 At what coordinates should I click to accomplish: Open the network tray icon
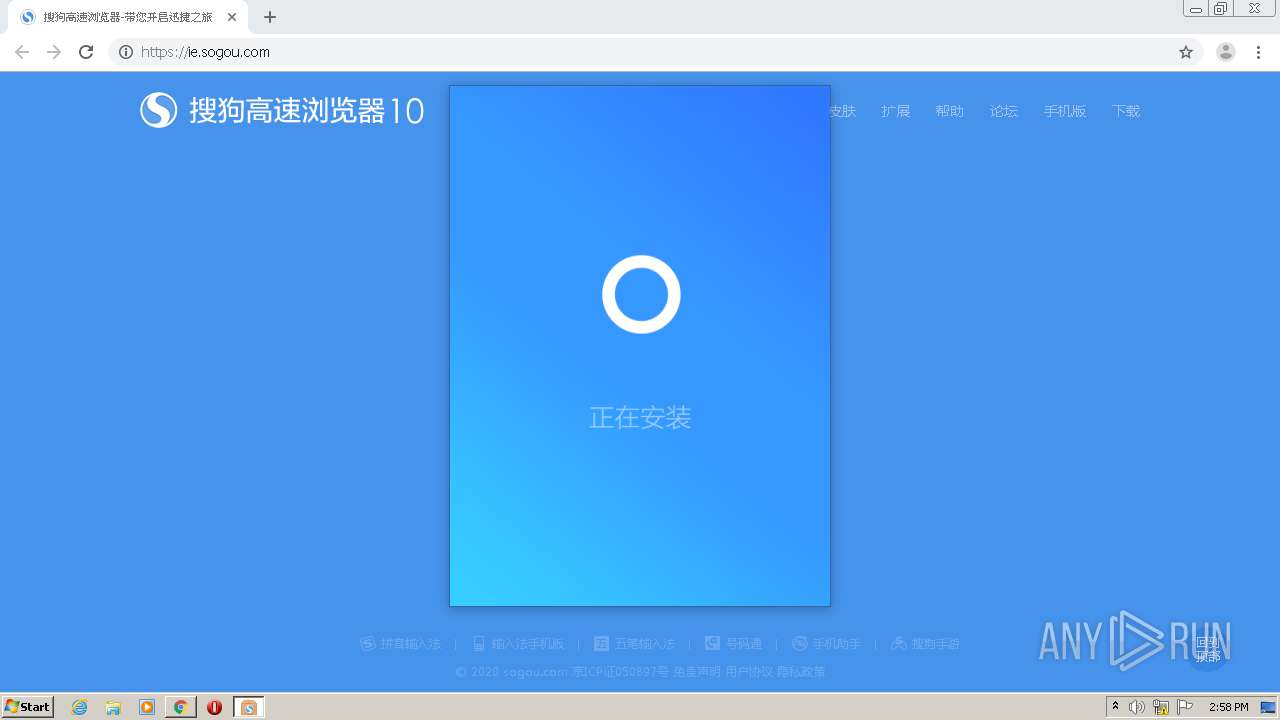1161,707
